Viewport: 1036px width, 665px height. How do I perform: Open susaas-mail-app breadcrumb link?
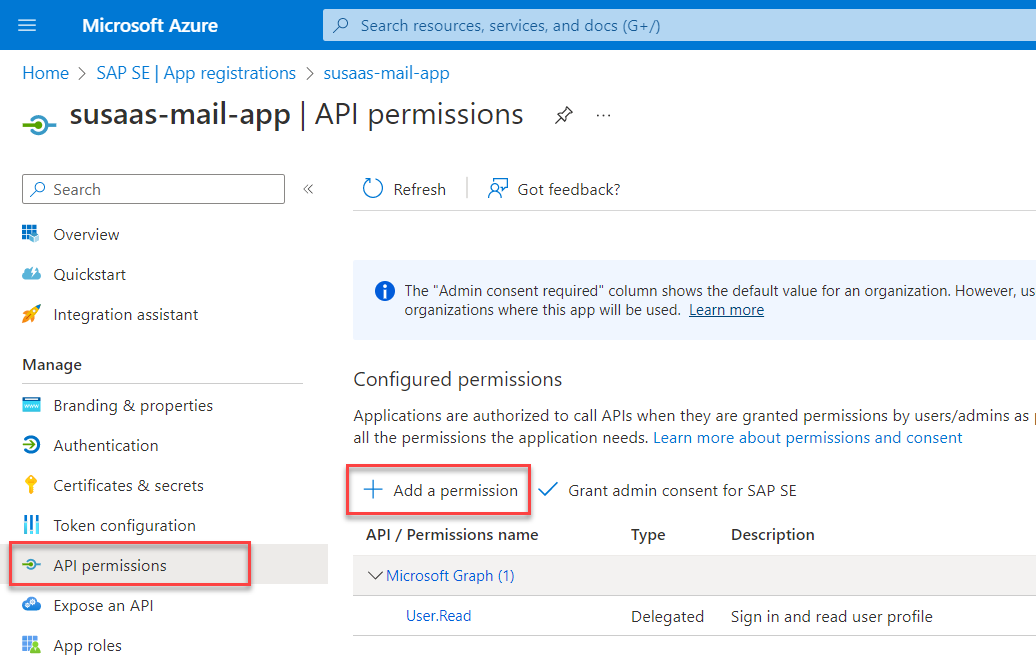387,73
